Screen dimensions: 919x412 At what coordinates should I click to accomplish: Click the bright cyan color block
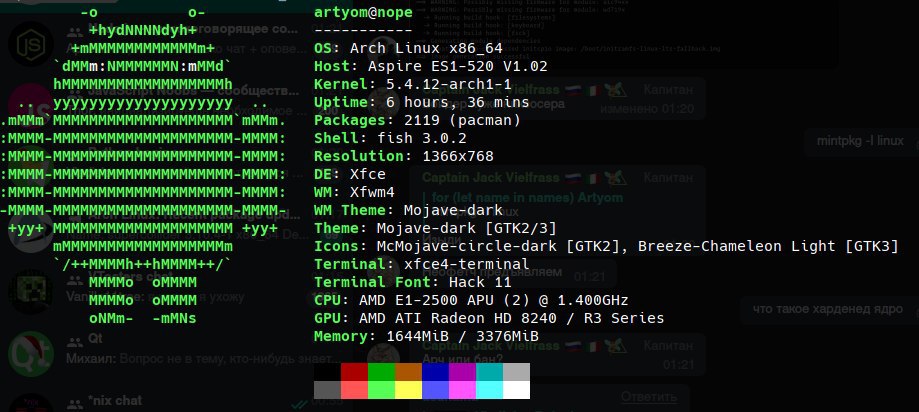coord(489,390)
